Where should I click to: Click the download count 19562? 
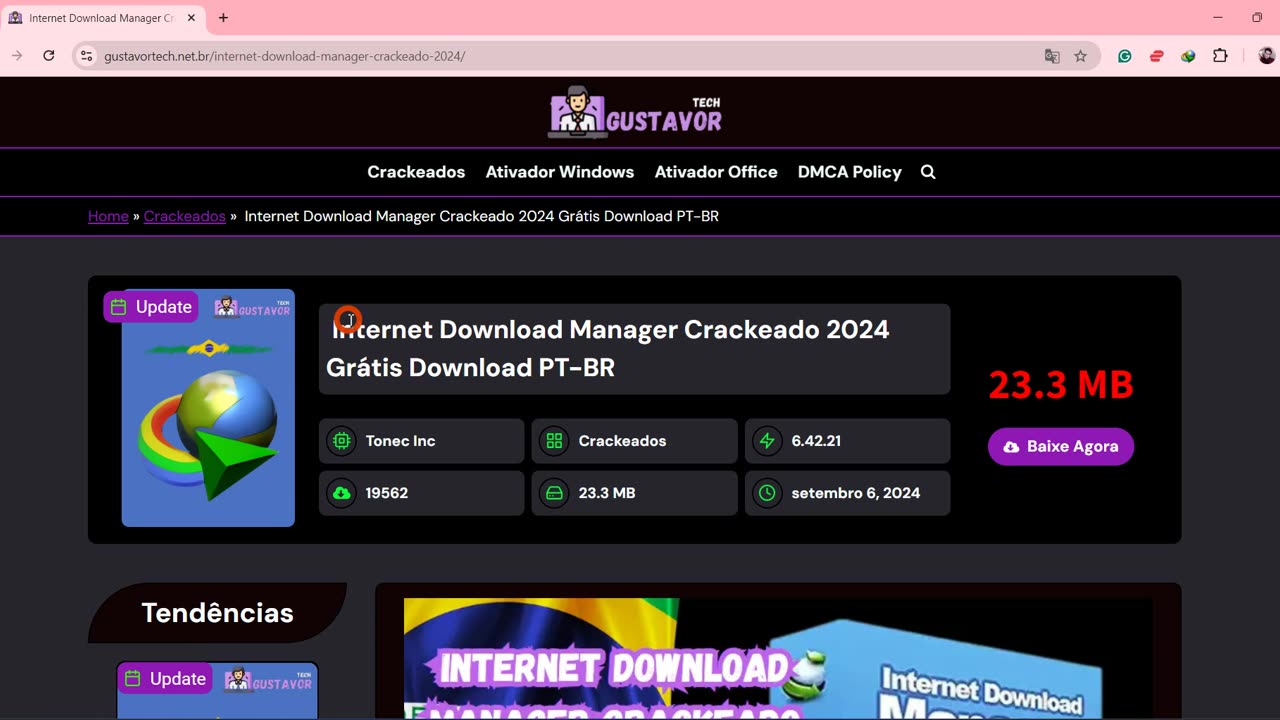coord(387,493)
